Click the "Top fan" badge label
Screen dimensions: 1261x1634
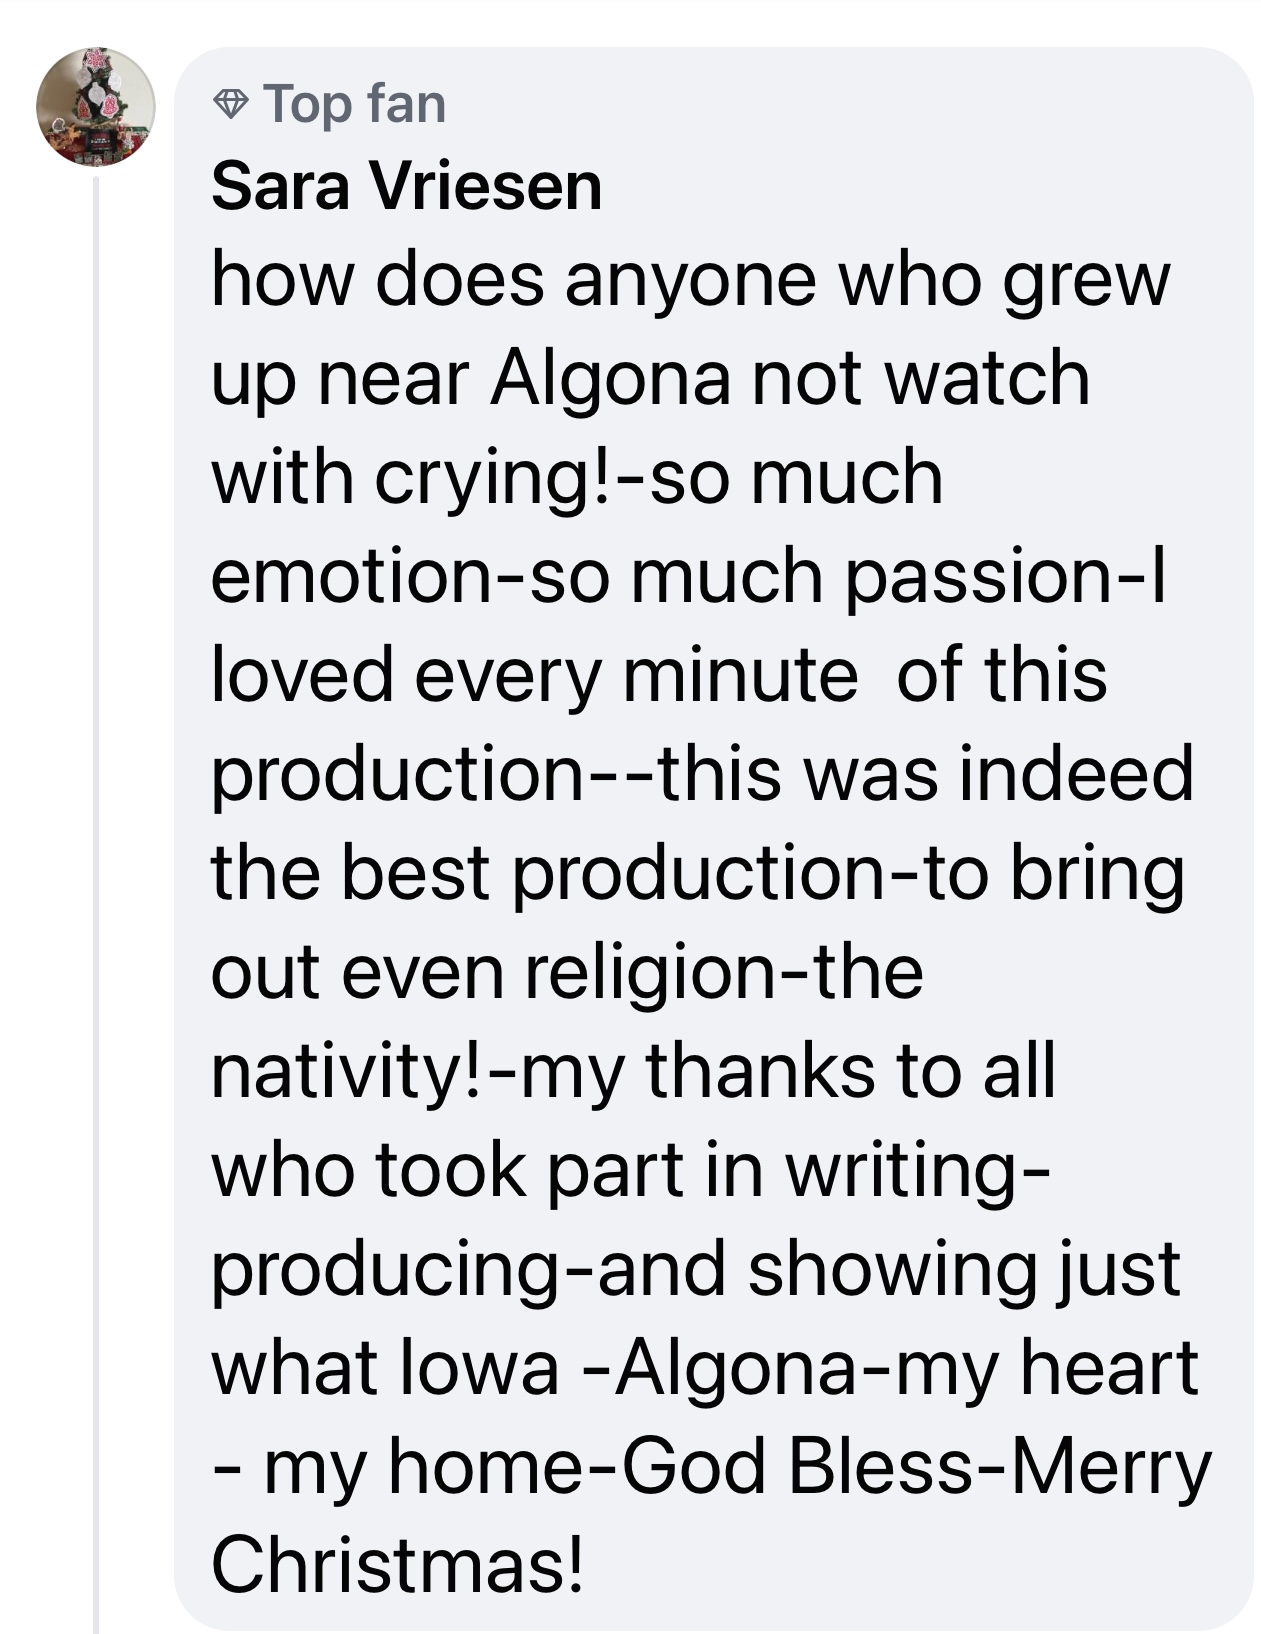pos(355,104)
